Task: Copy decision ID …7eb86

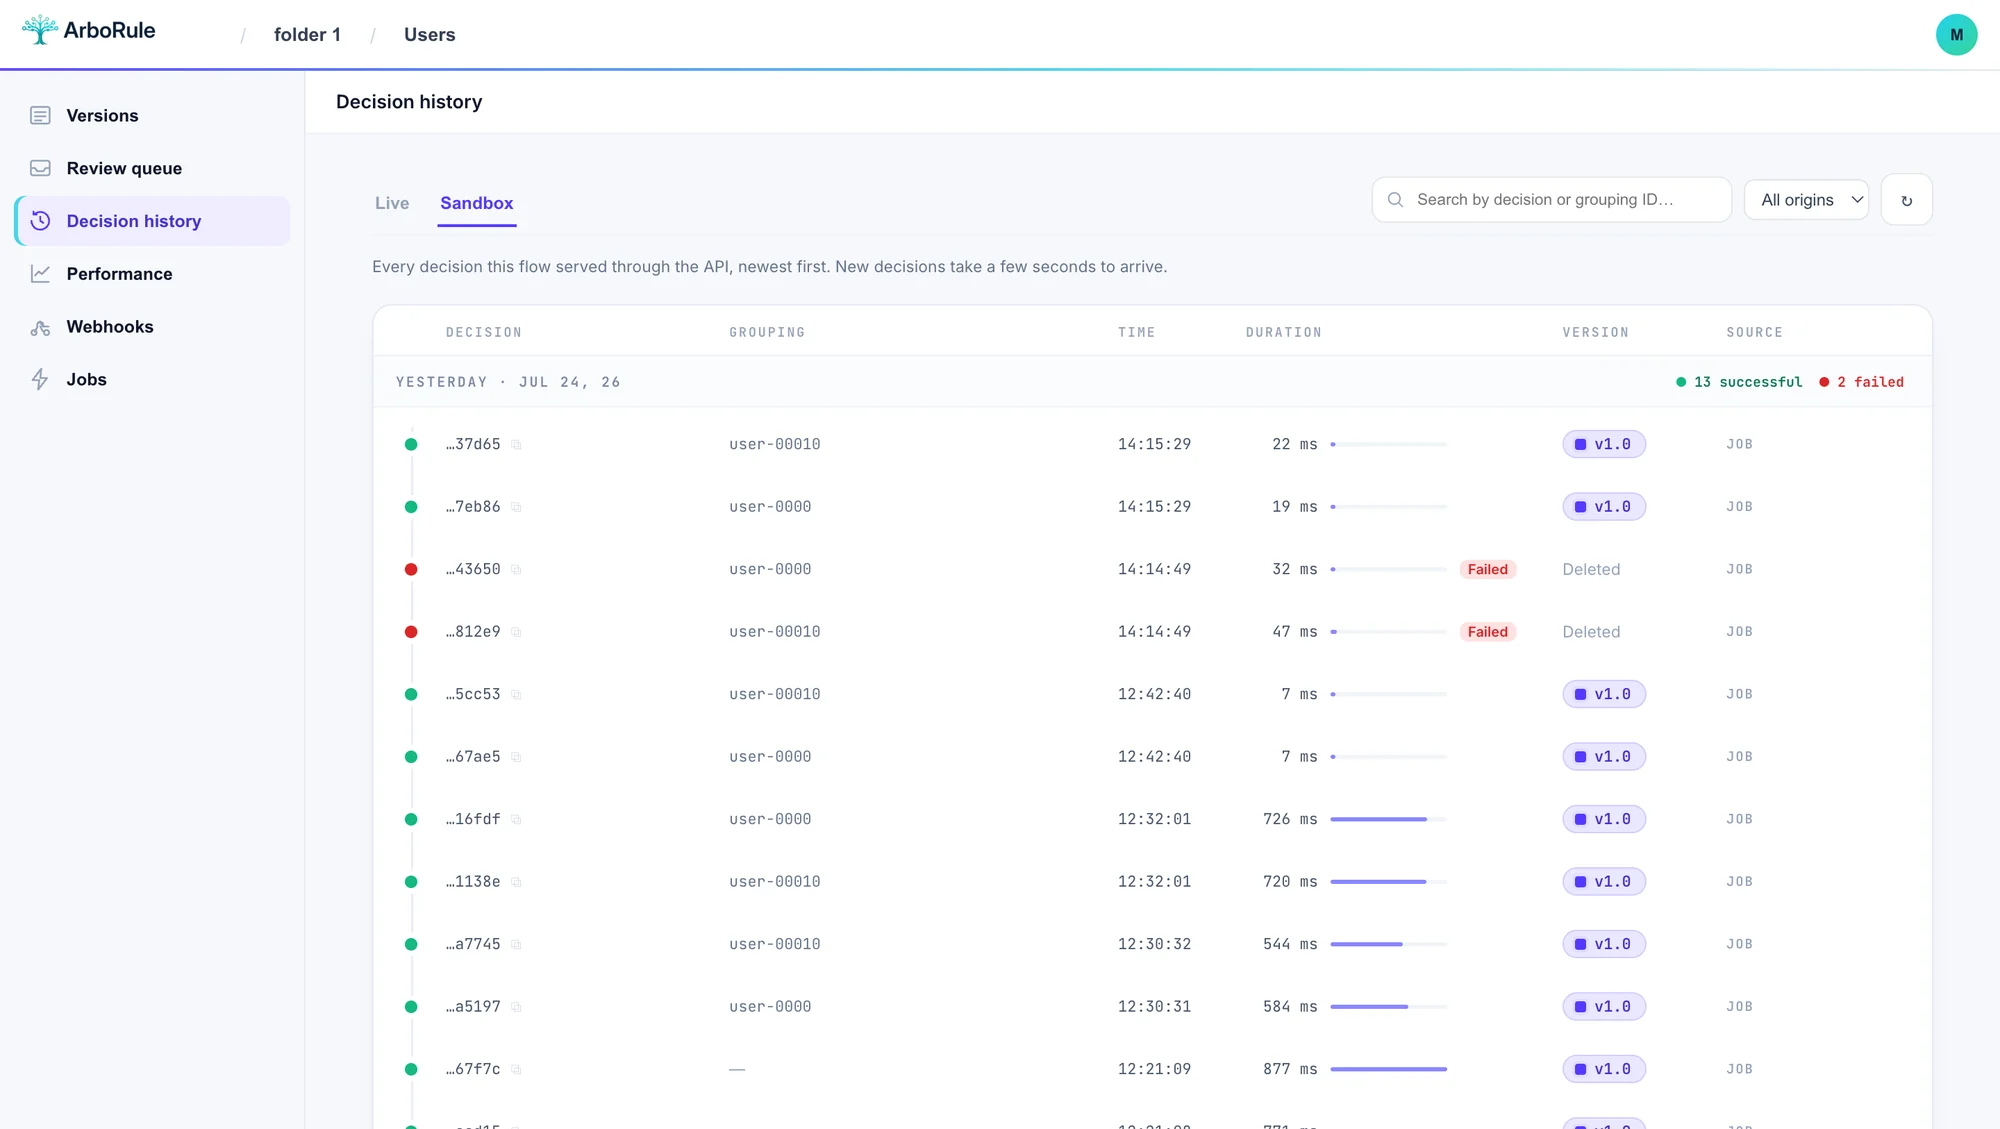Action: (516, 507)
